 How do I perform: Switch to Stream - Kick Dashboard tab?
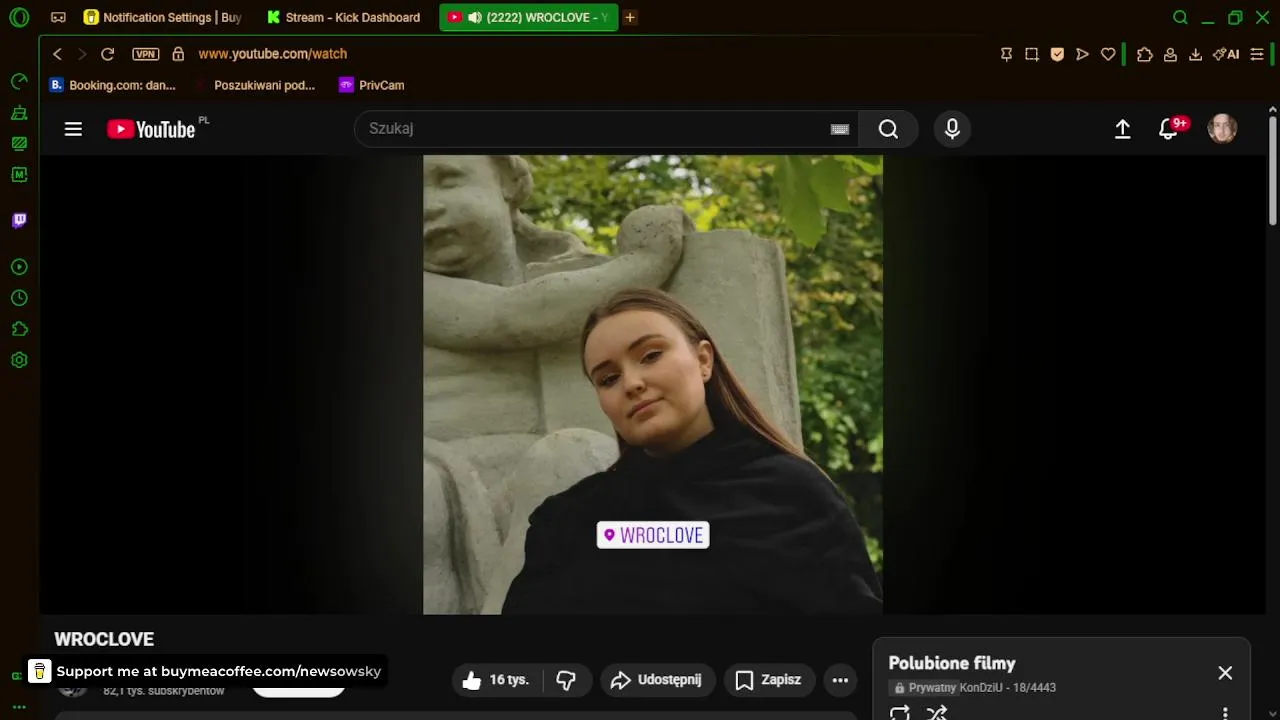click(x=343, y=17)
